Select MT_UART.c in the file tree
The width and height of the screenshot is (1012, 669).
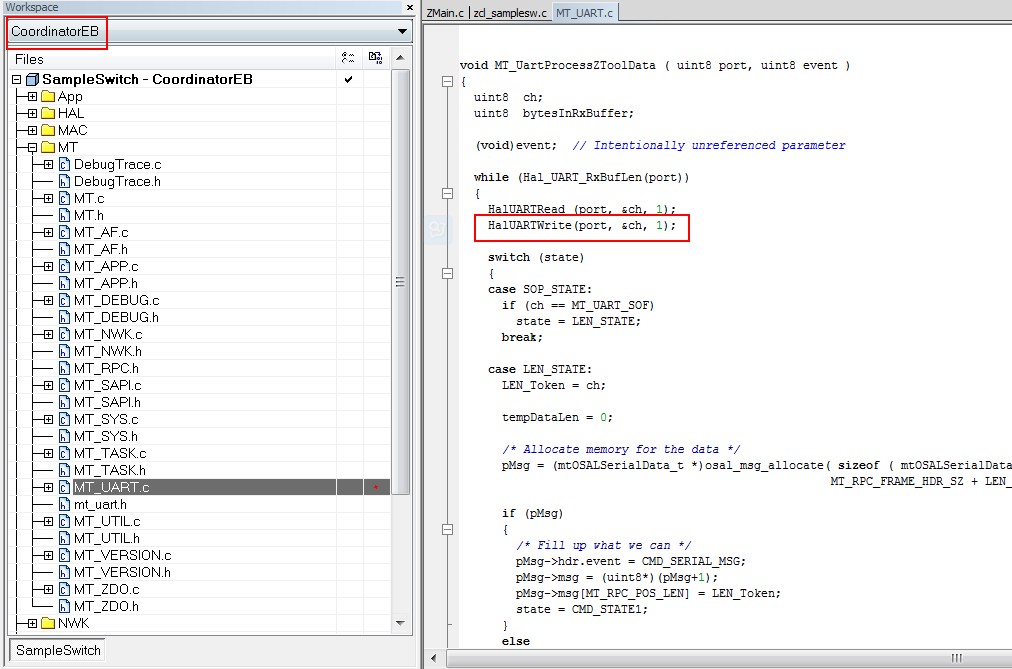pos(111,487)
